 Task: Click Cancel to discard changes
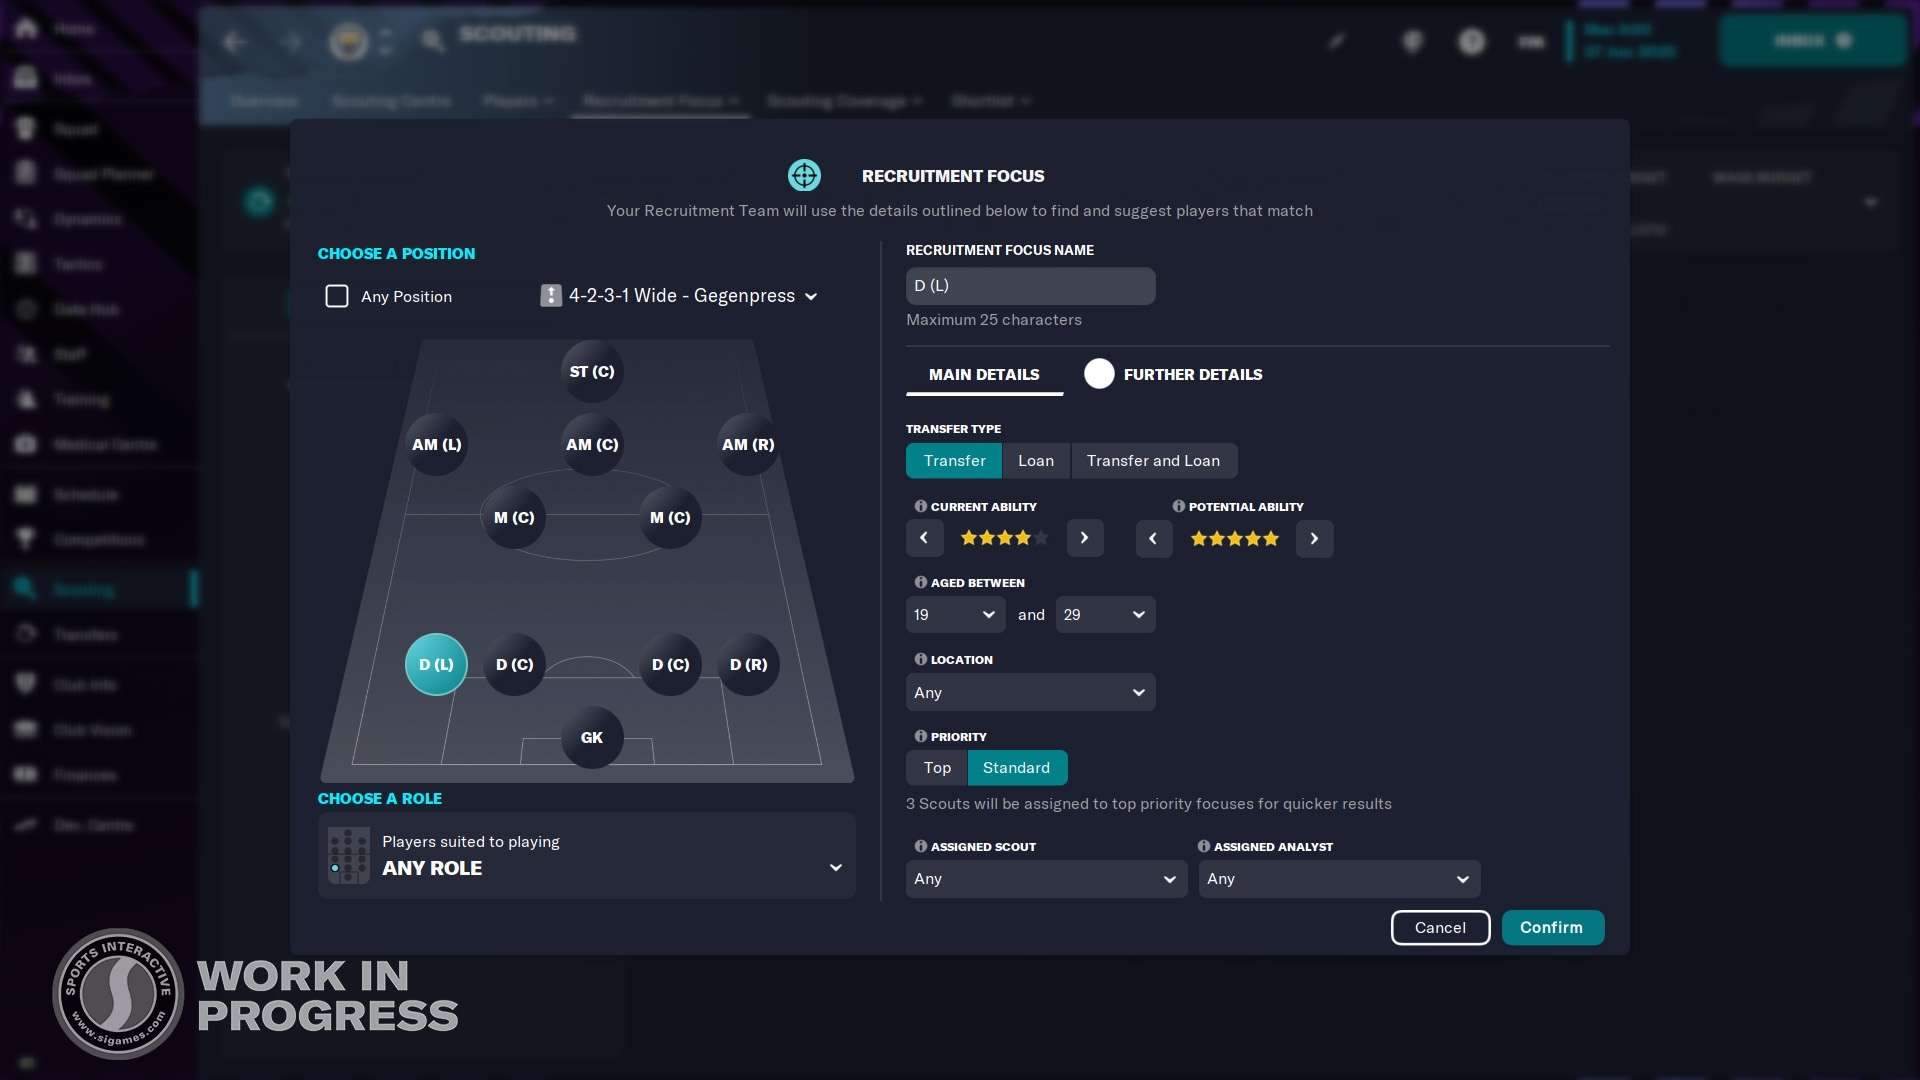(x=1439, y=927)
